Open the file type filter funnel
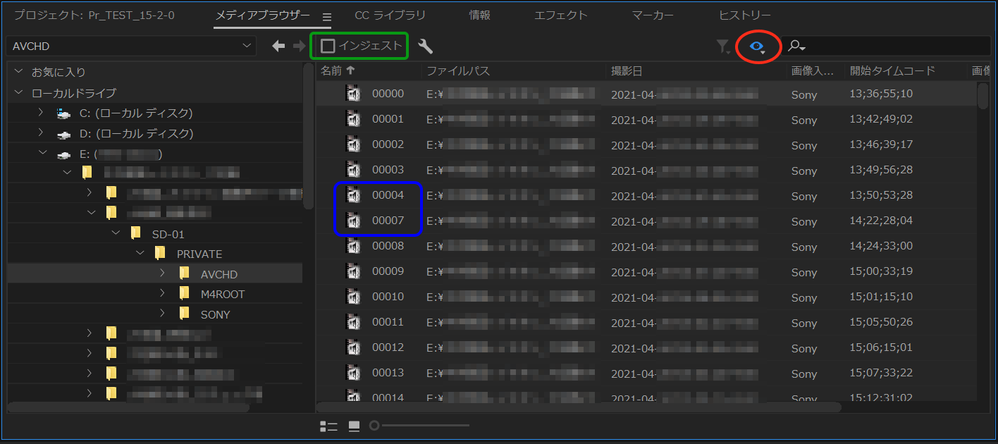This screenshot has width=998, height=444. coord(723,46)
